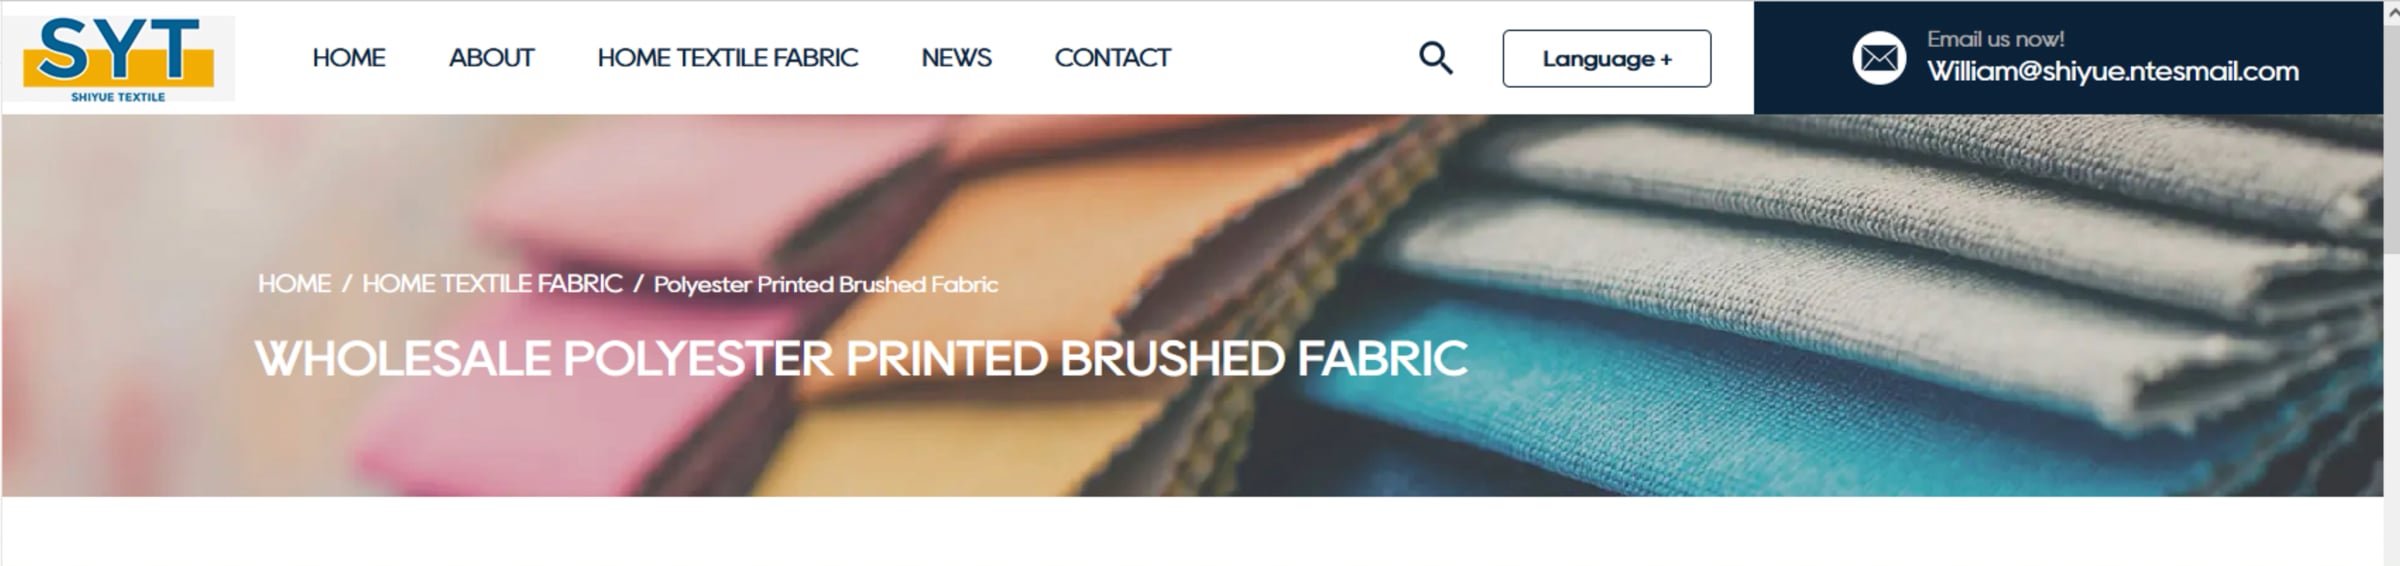The image size is (2400, 566).
Task: Click the Wholesale Polyester Printed Brushed Fabric heading
Action: tap(862, 359)
